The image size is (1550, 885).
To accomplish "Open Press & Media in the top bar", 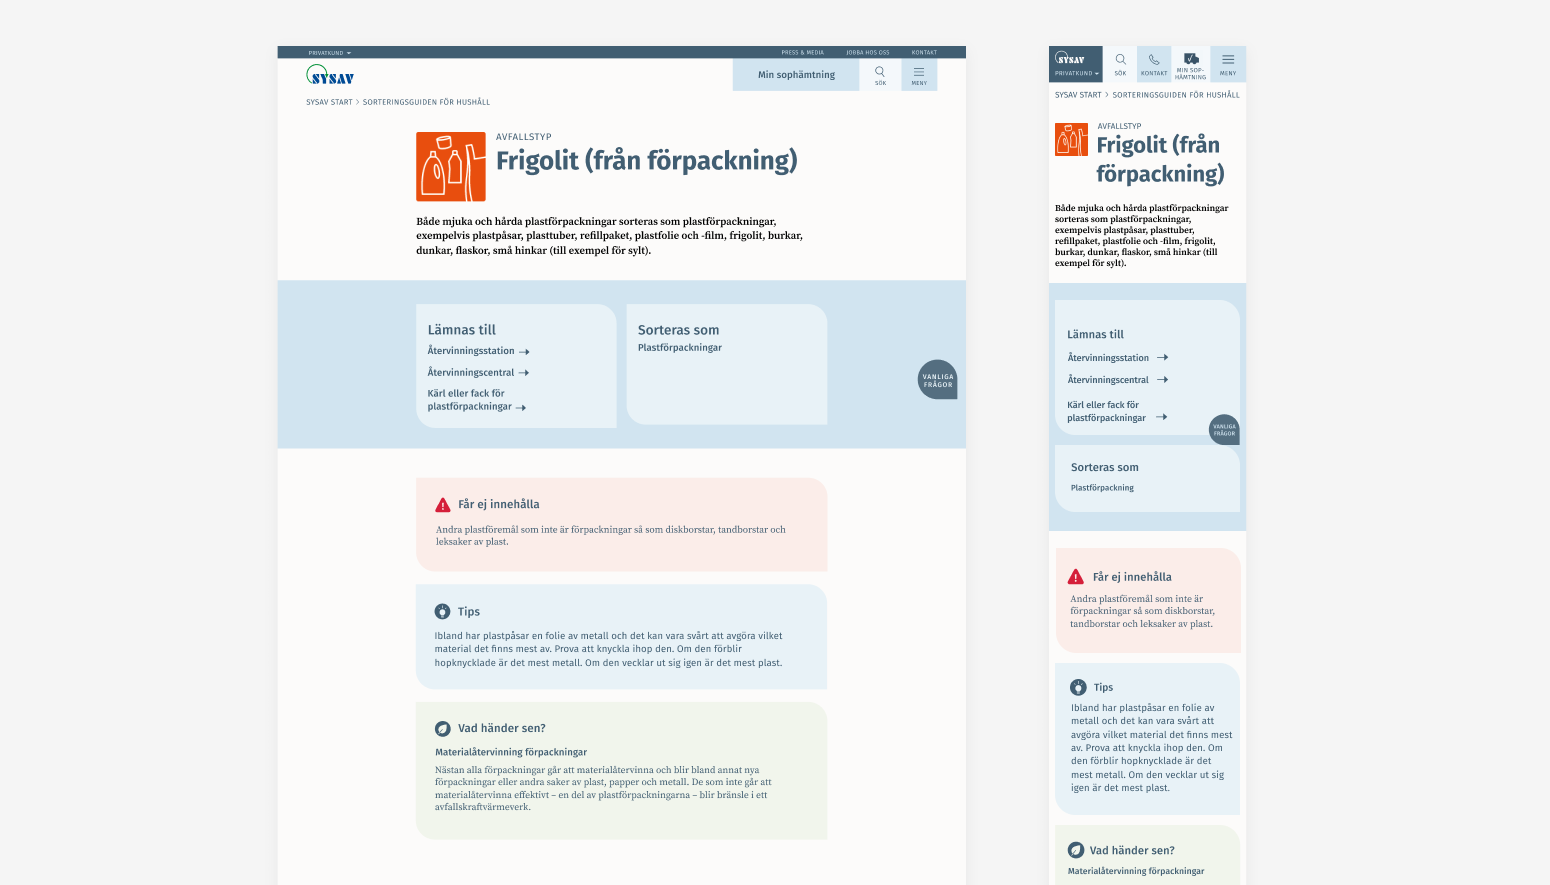I will 802,53.
